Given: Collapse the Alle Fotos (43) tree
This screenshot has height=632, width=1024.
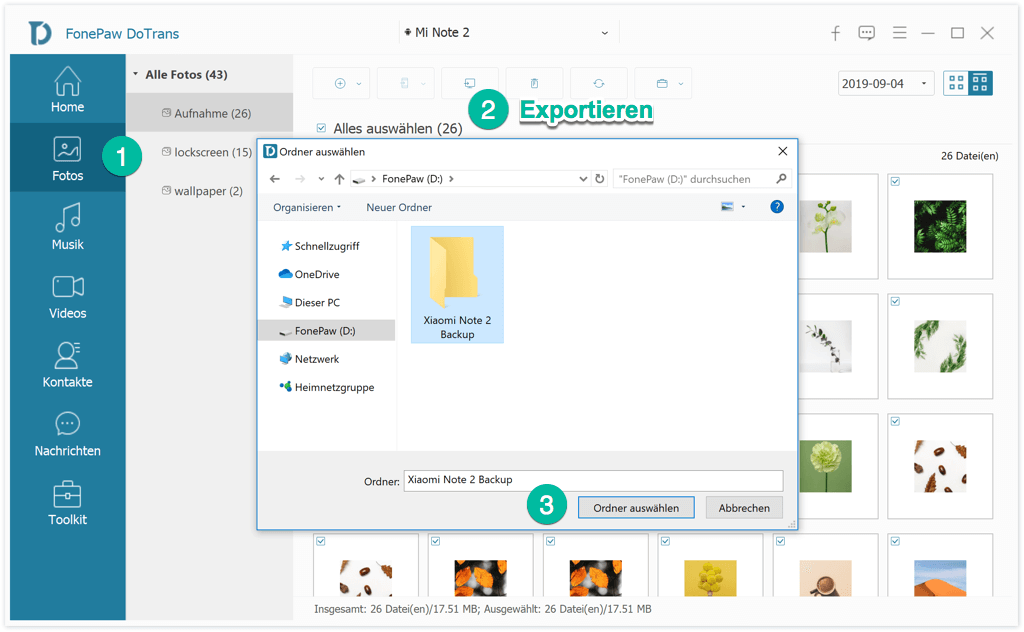Looking at the screenshot, I should click(135, 74).
